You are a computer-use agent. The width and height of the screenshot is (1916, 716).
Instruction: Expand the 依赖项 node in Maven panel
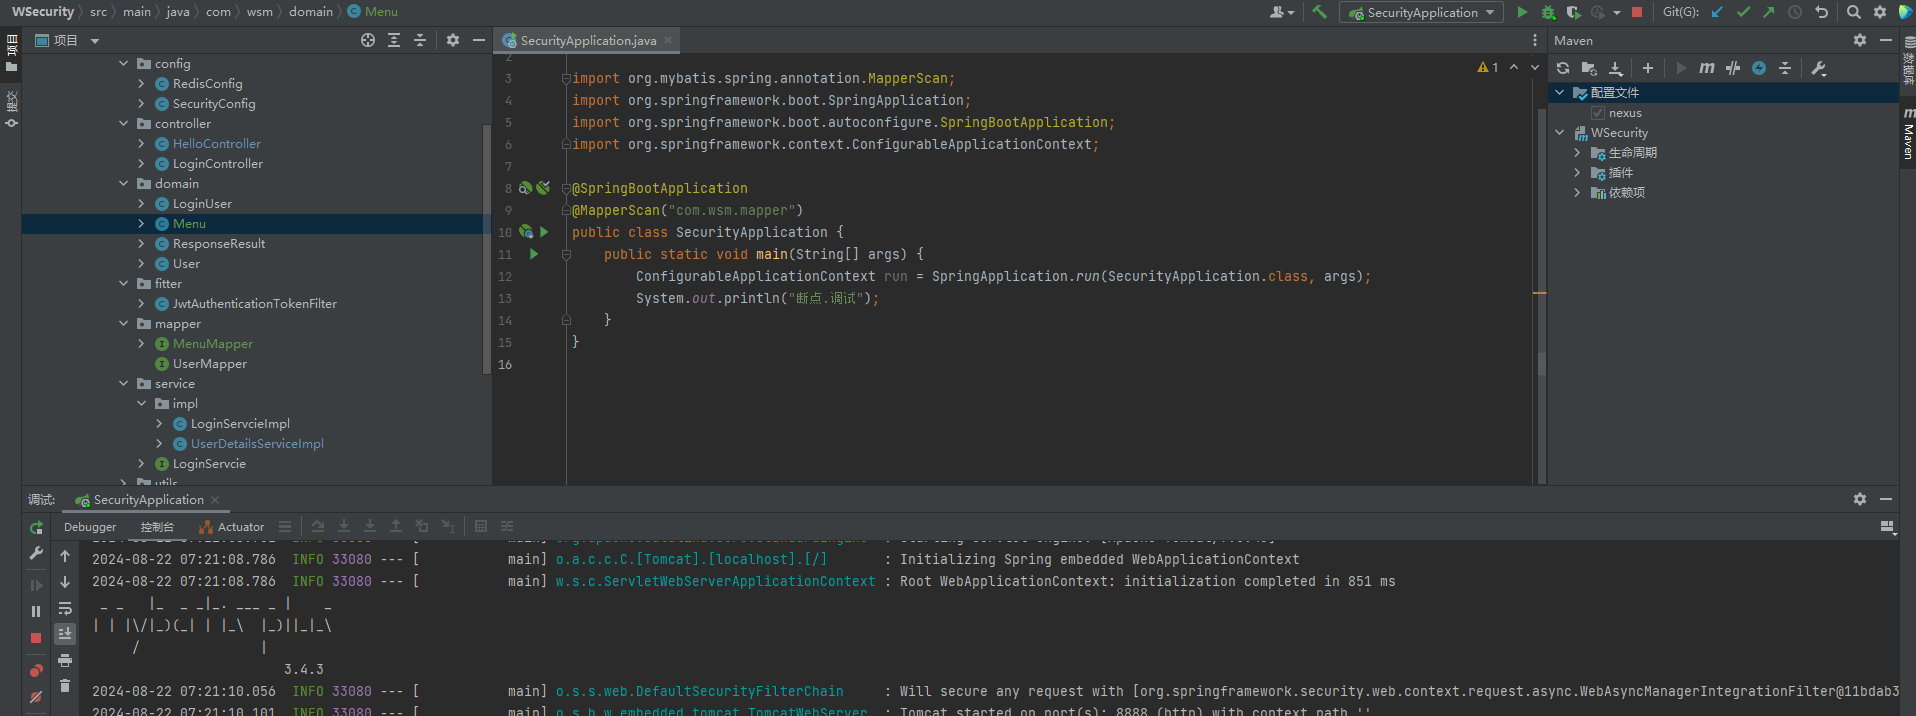[1577, 193]
